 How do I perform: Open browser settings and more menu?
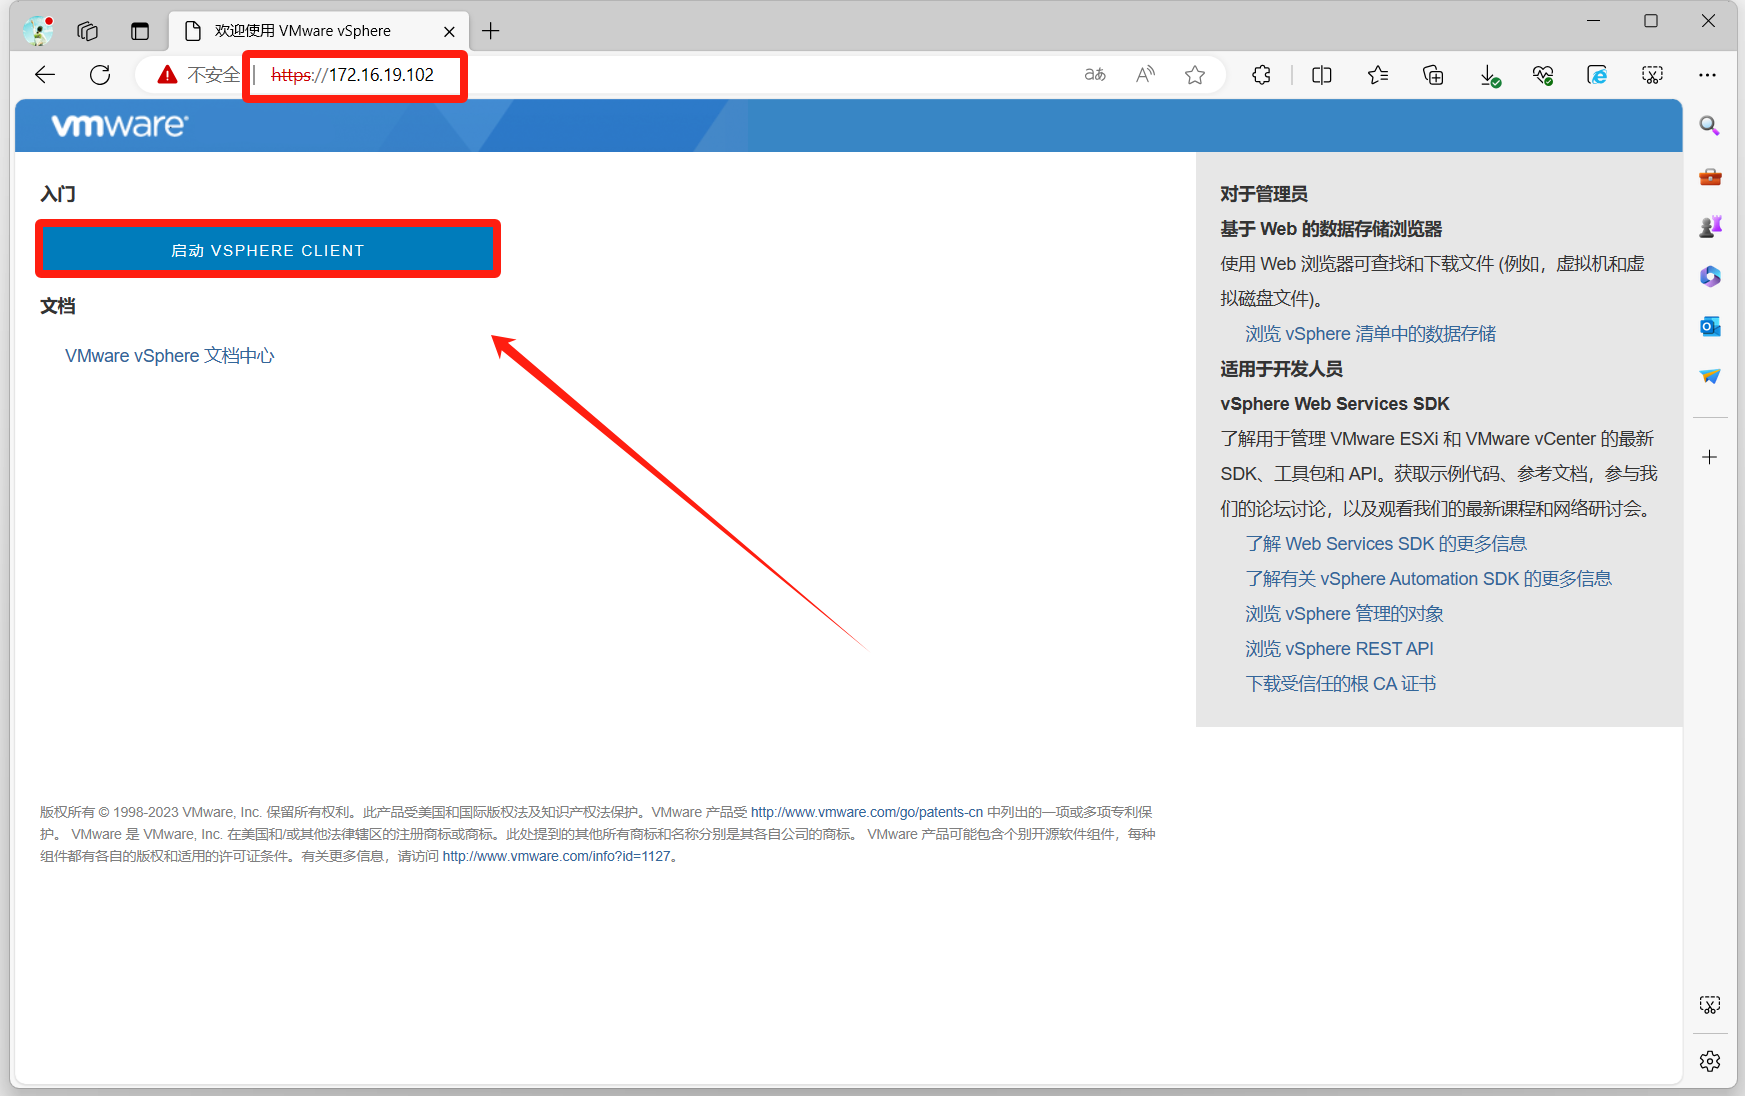[x=1707, y=75]
